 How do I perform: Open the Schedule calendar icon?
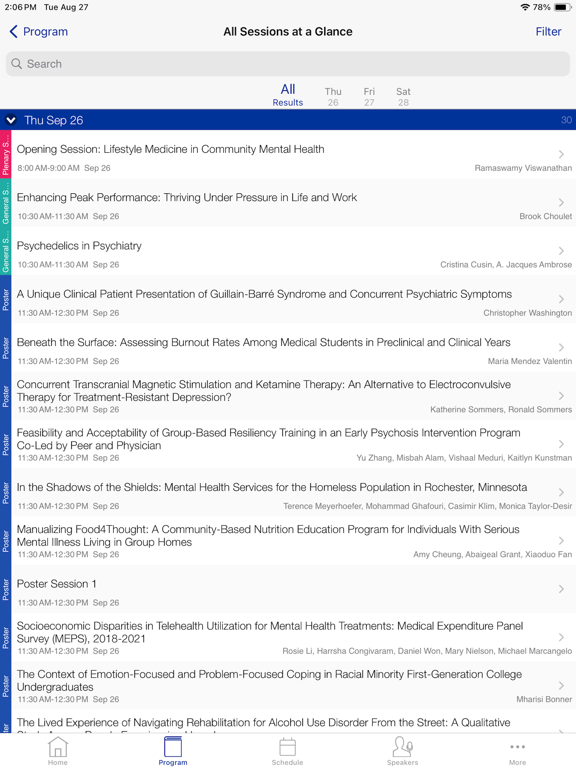(x=288, y=747)
